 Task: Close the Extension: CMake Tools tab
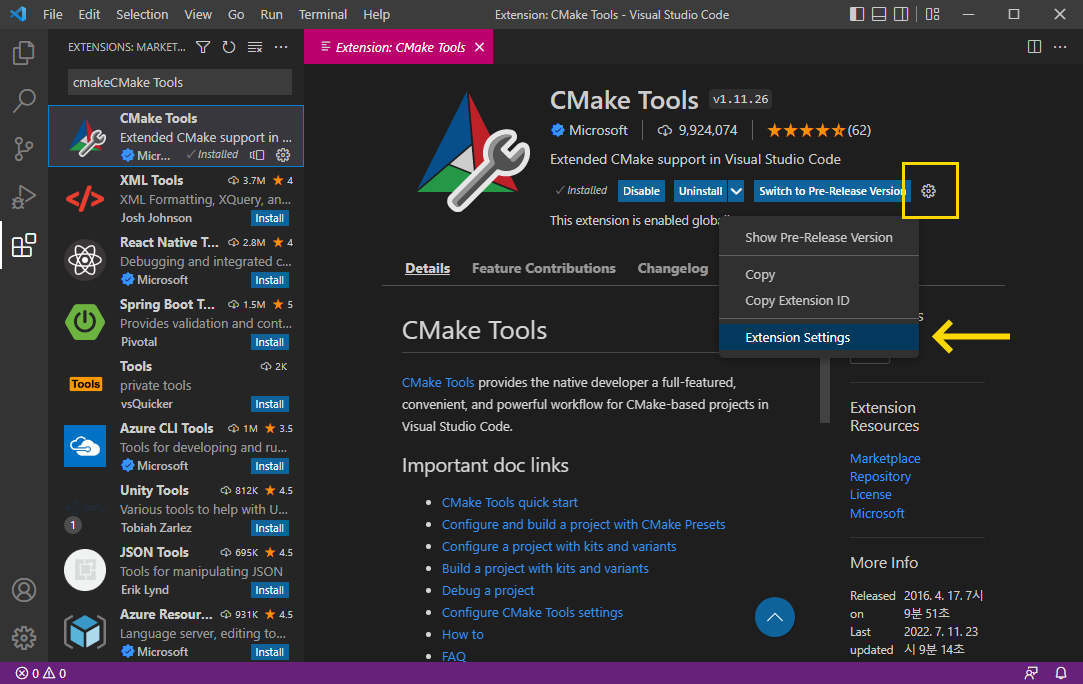pos(479,47)
